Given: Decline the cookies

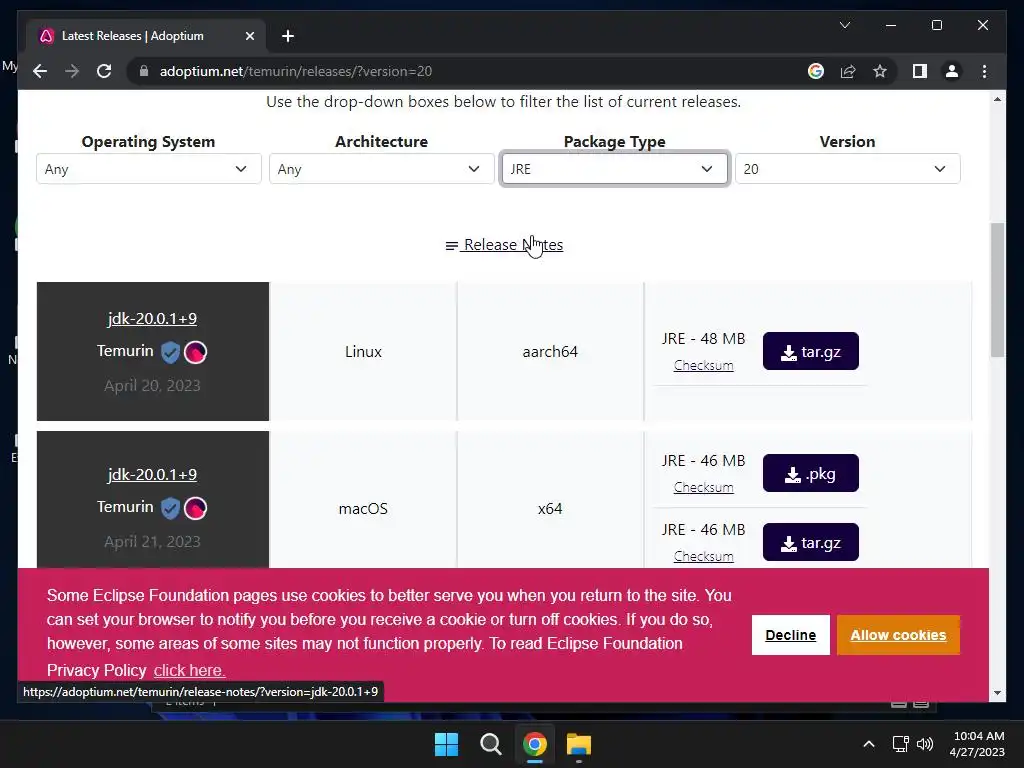Looking at the screenshot, I should click(790, 635).
